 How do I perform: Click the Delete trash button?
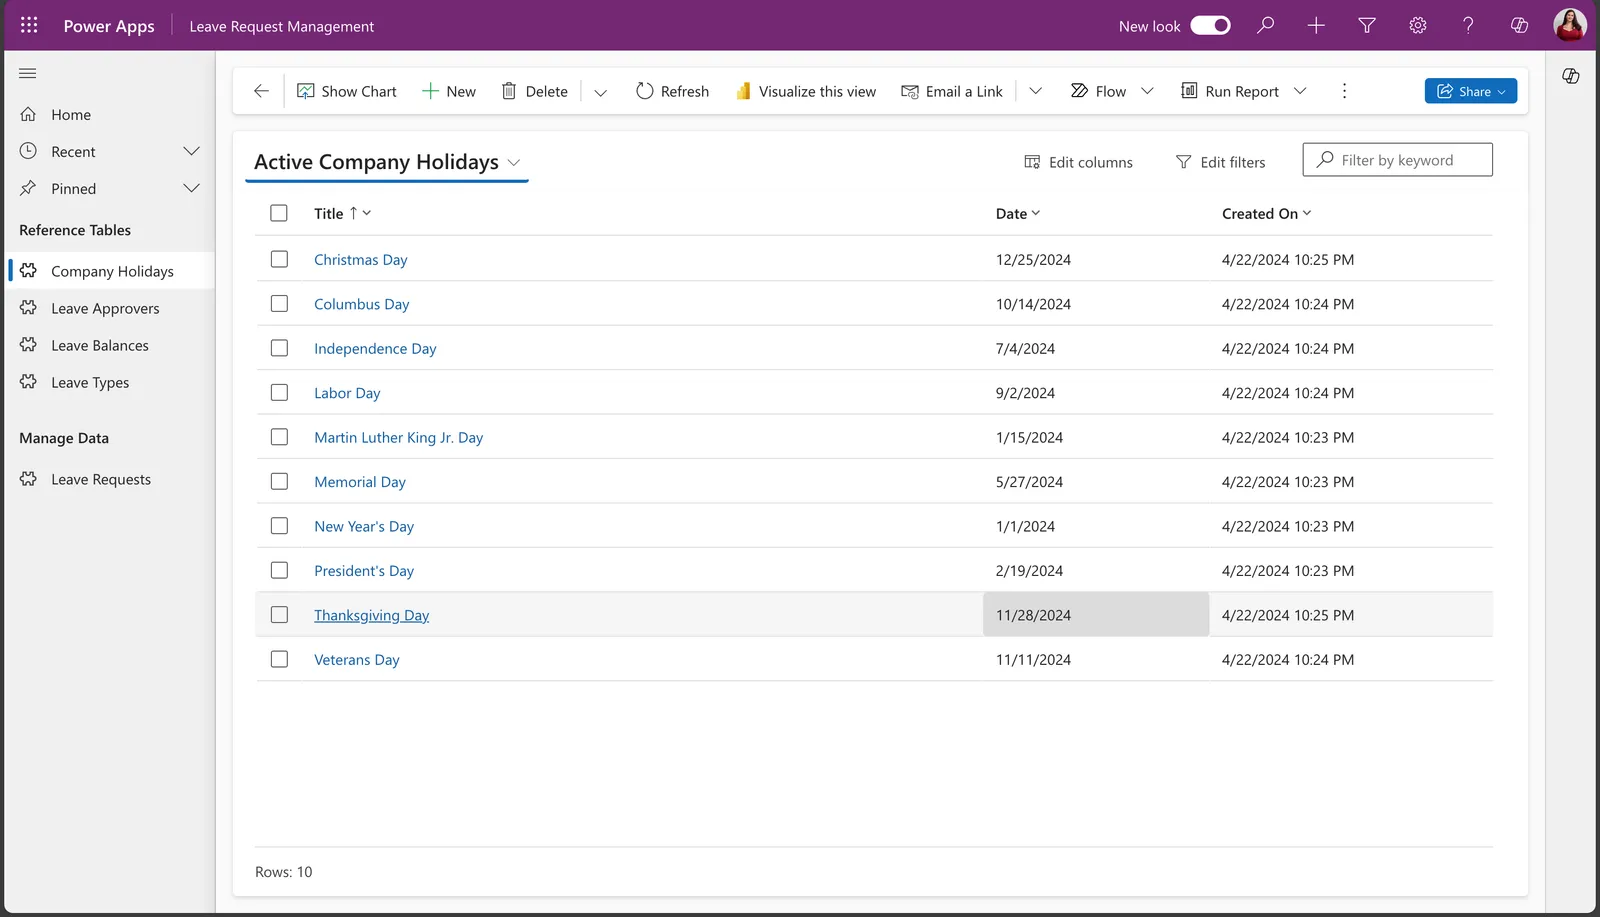(x=534, y=91)
